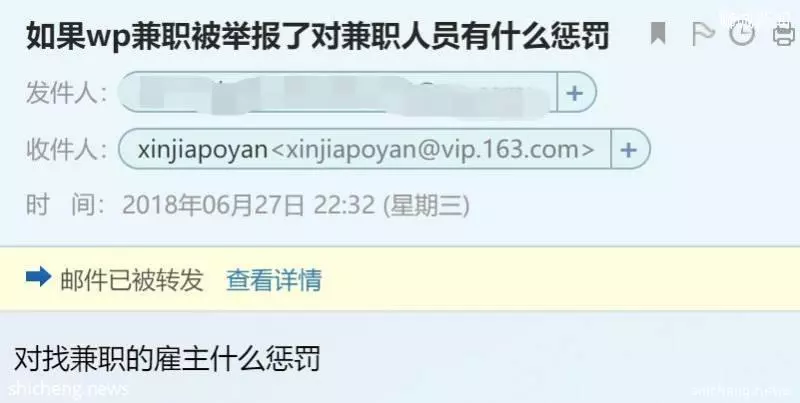Screen dimensions: 800x403
Task: Select the blurred sender address chip
Action: [338, 93]
